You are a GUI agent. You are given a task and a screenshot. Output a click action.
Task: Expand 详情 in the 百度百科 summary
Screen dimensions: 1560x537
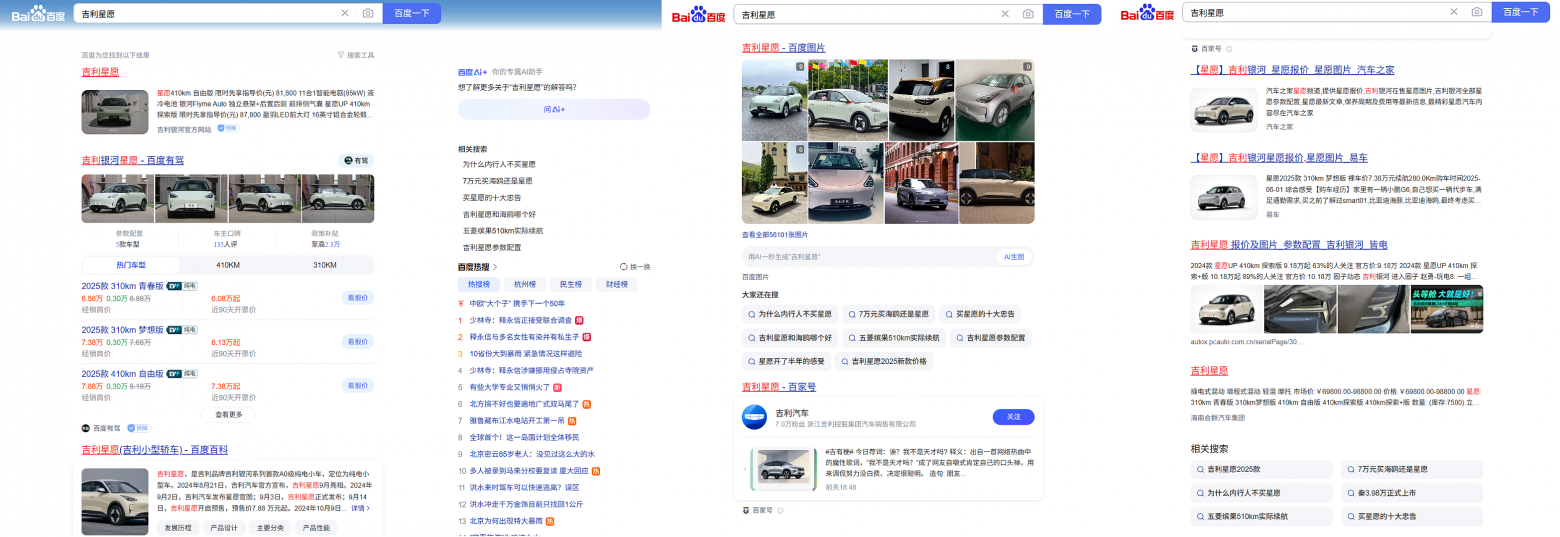pyautogui.click(x=361, y=508)
